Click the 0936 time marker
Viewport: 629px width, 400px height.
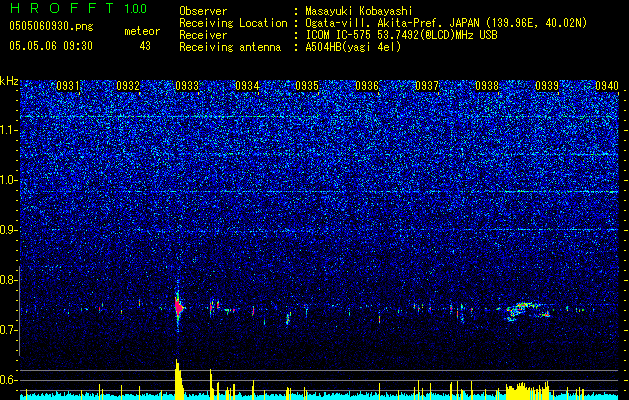pyautogui.click(x=367, y=86)
